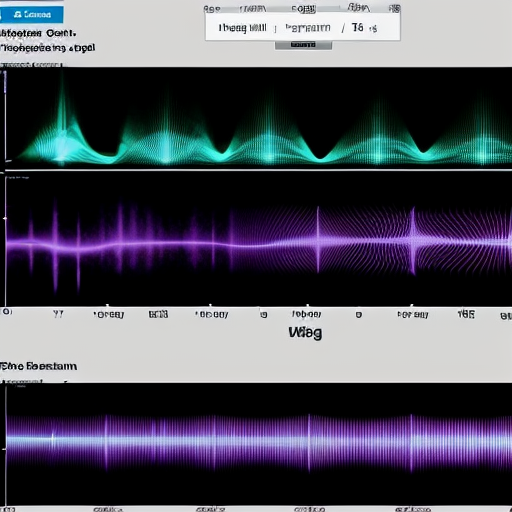Click the blue button in the top-left corner
Image resolution: width=512 pixels, height=512 pixels.
click(x=31, y=15)
